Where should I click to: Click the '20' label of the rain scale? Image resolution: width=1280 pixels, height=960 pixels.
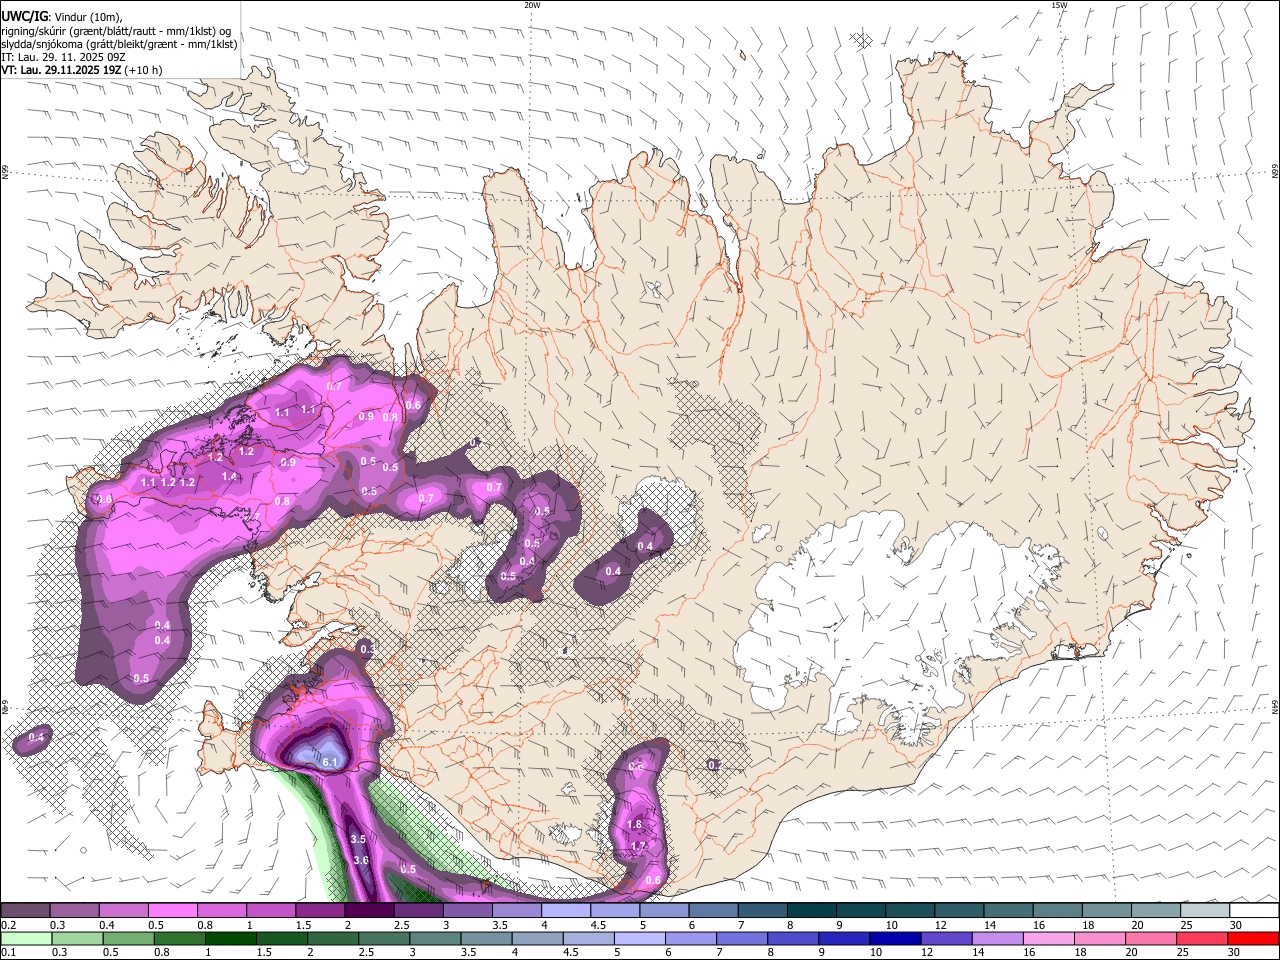[1131, 953]
